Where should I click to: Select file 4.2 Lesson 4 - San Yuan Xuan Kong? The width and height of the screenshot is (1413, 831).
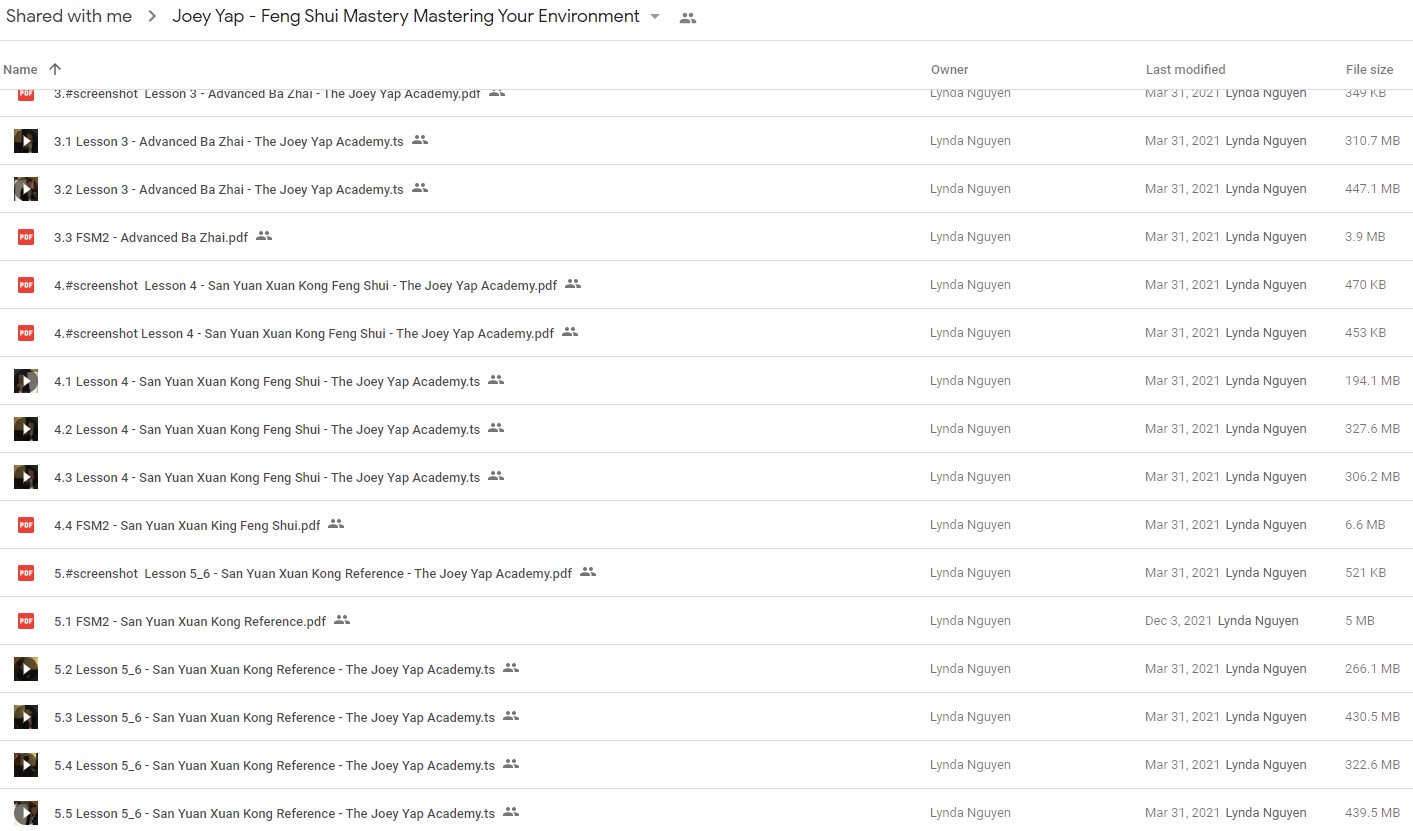pyautogui.click(x=267, y=430)
